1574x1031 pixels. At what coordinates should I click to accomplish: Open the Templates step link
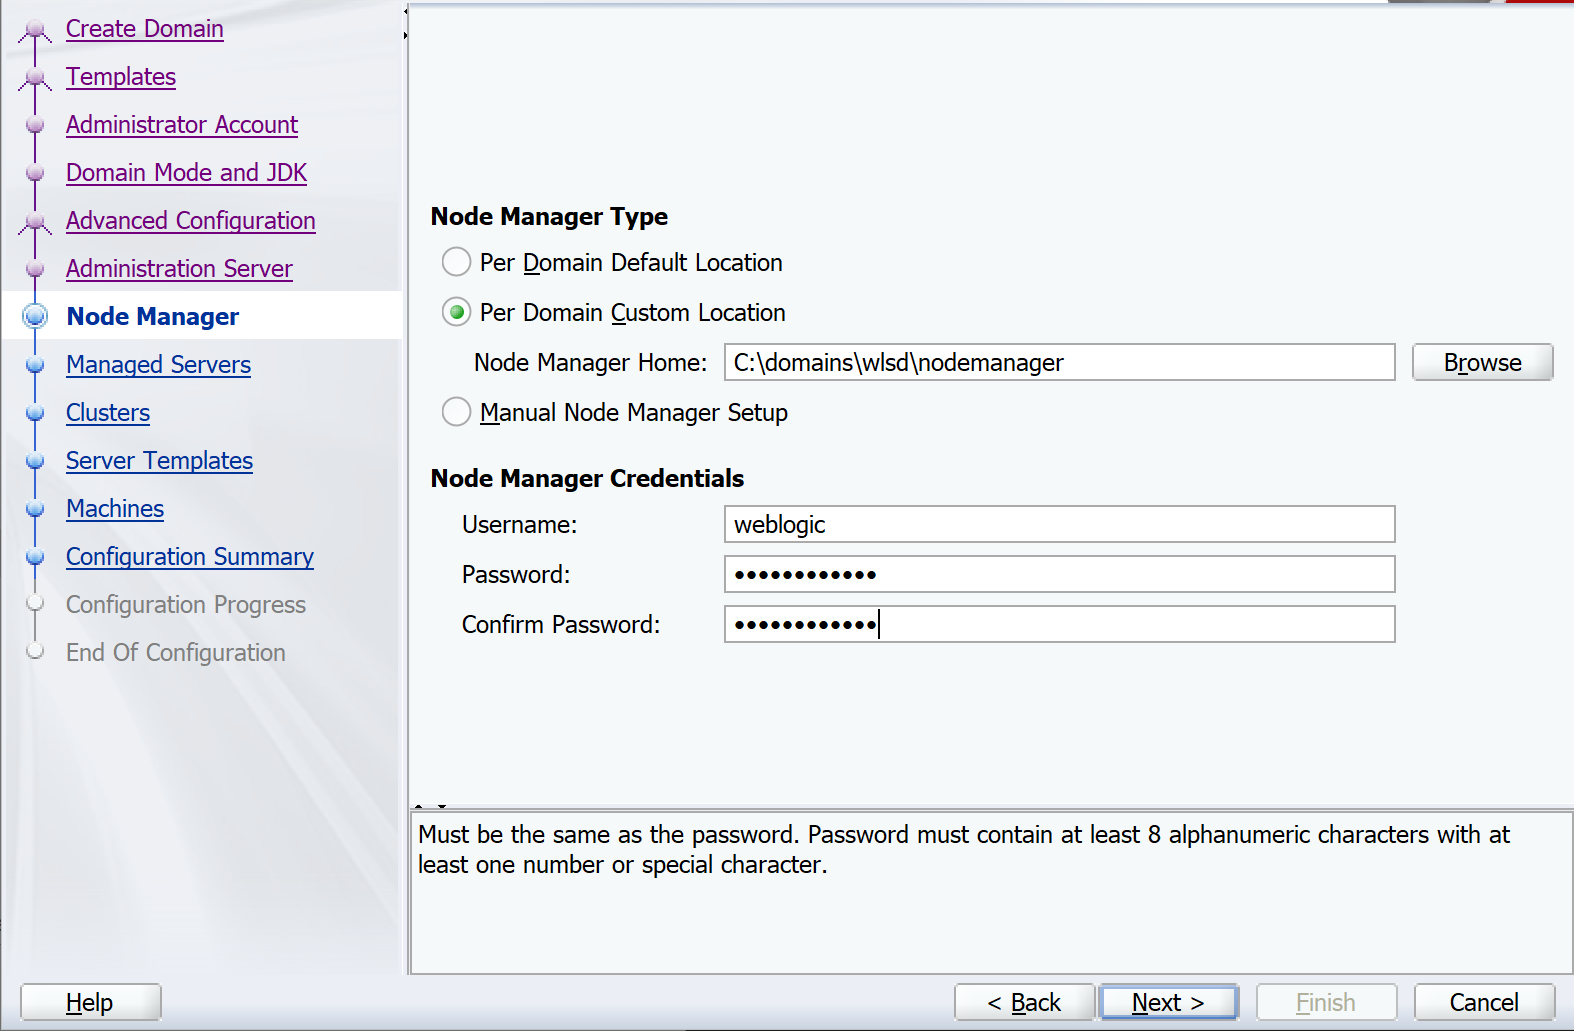[121, 77]
